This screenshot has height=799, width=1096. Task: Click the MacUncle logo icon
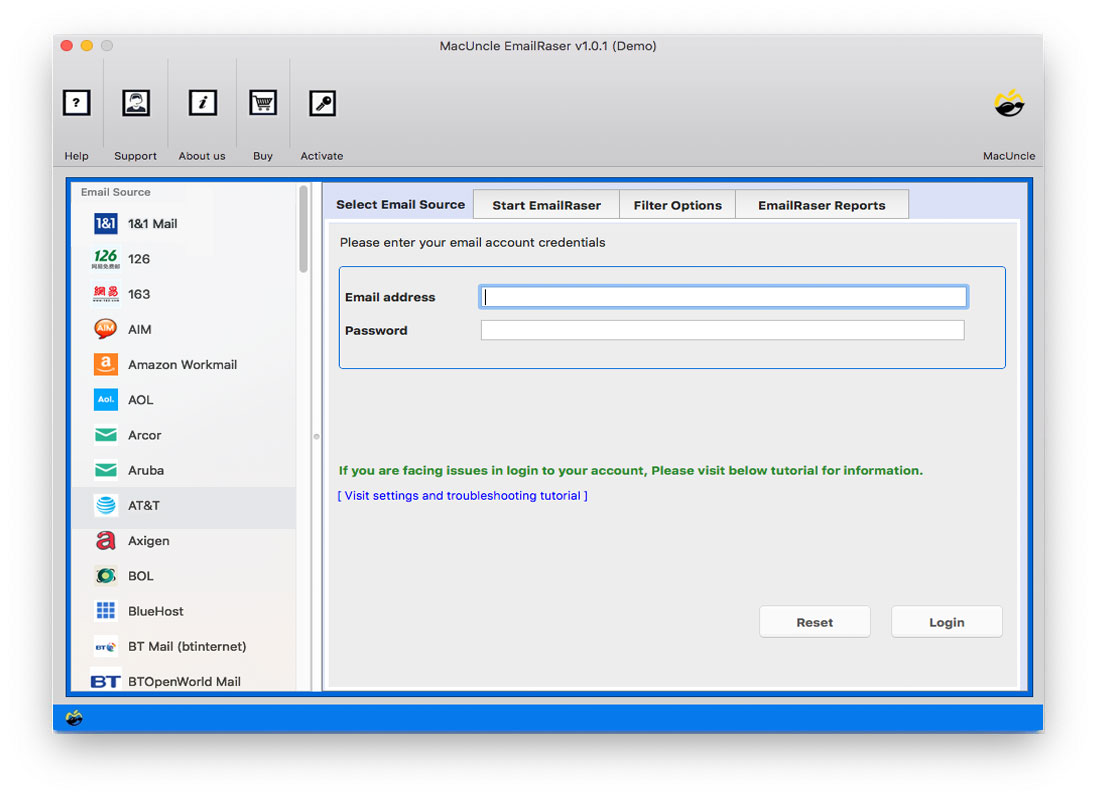[1008, 103]
